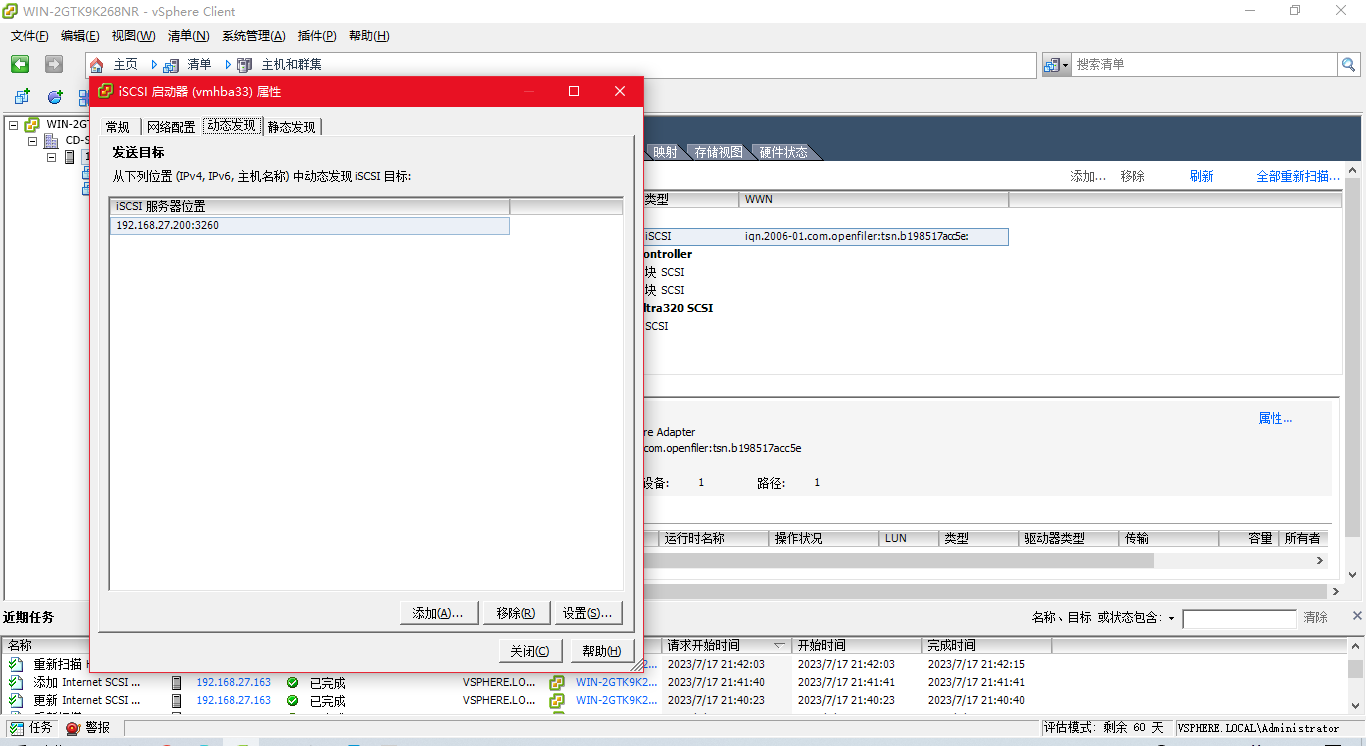This screenshot has height=746, width=1366.
Task: Click the host server icon in tree
Action: 69,157
